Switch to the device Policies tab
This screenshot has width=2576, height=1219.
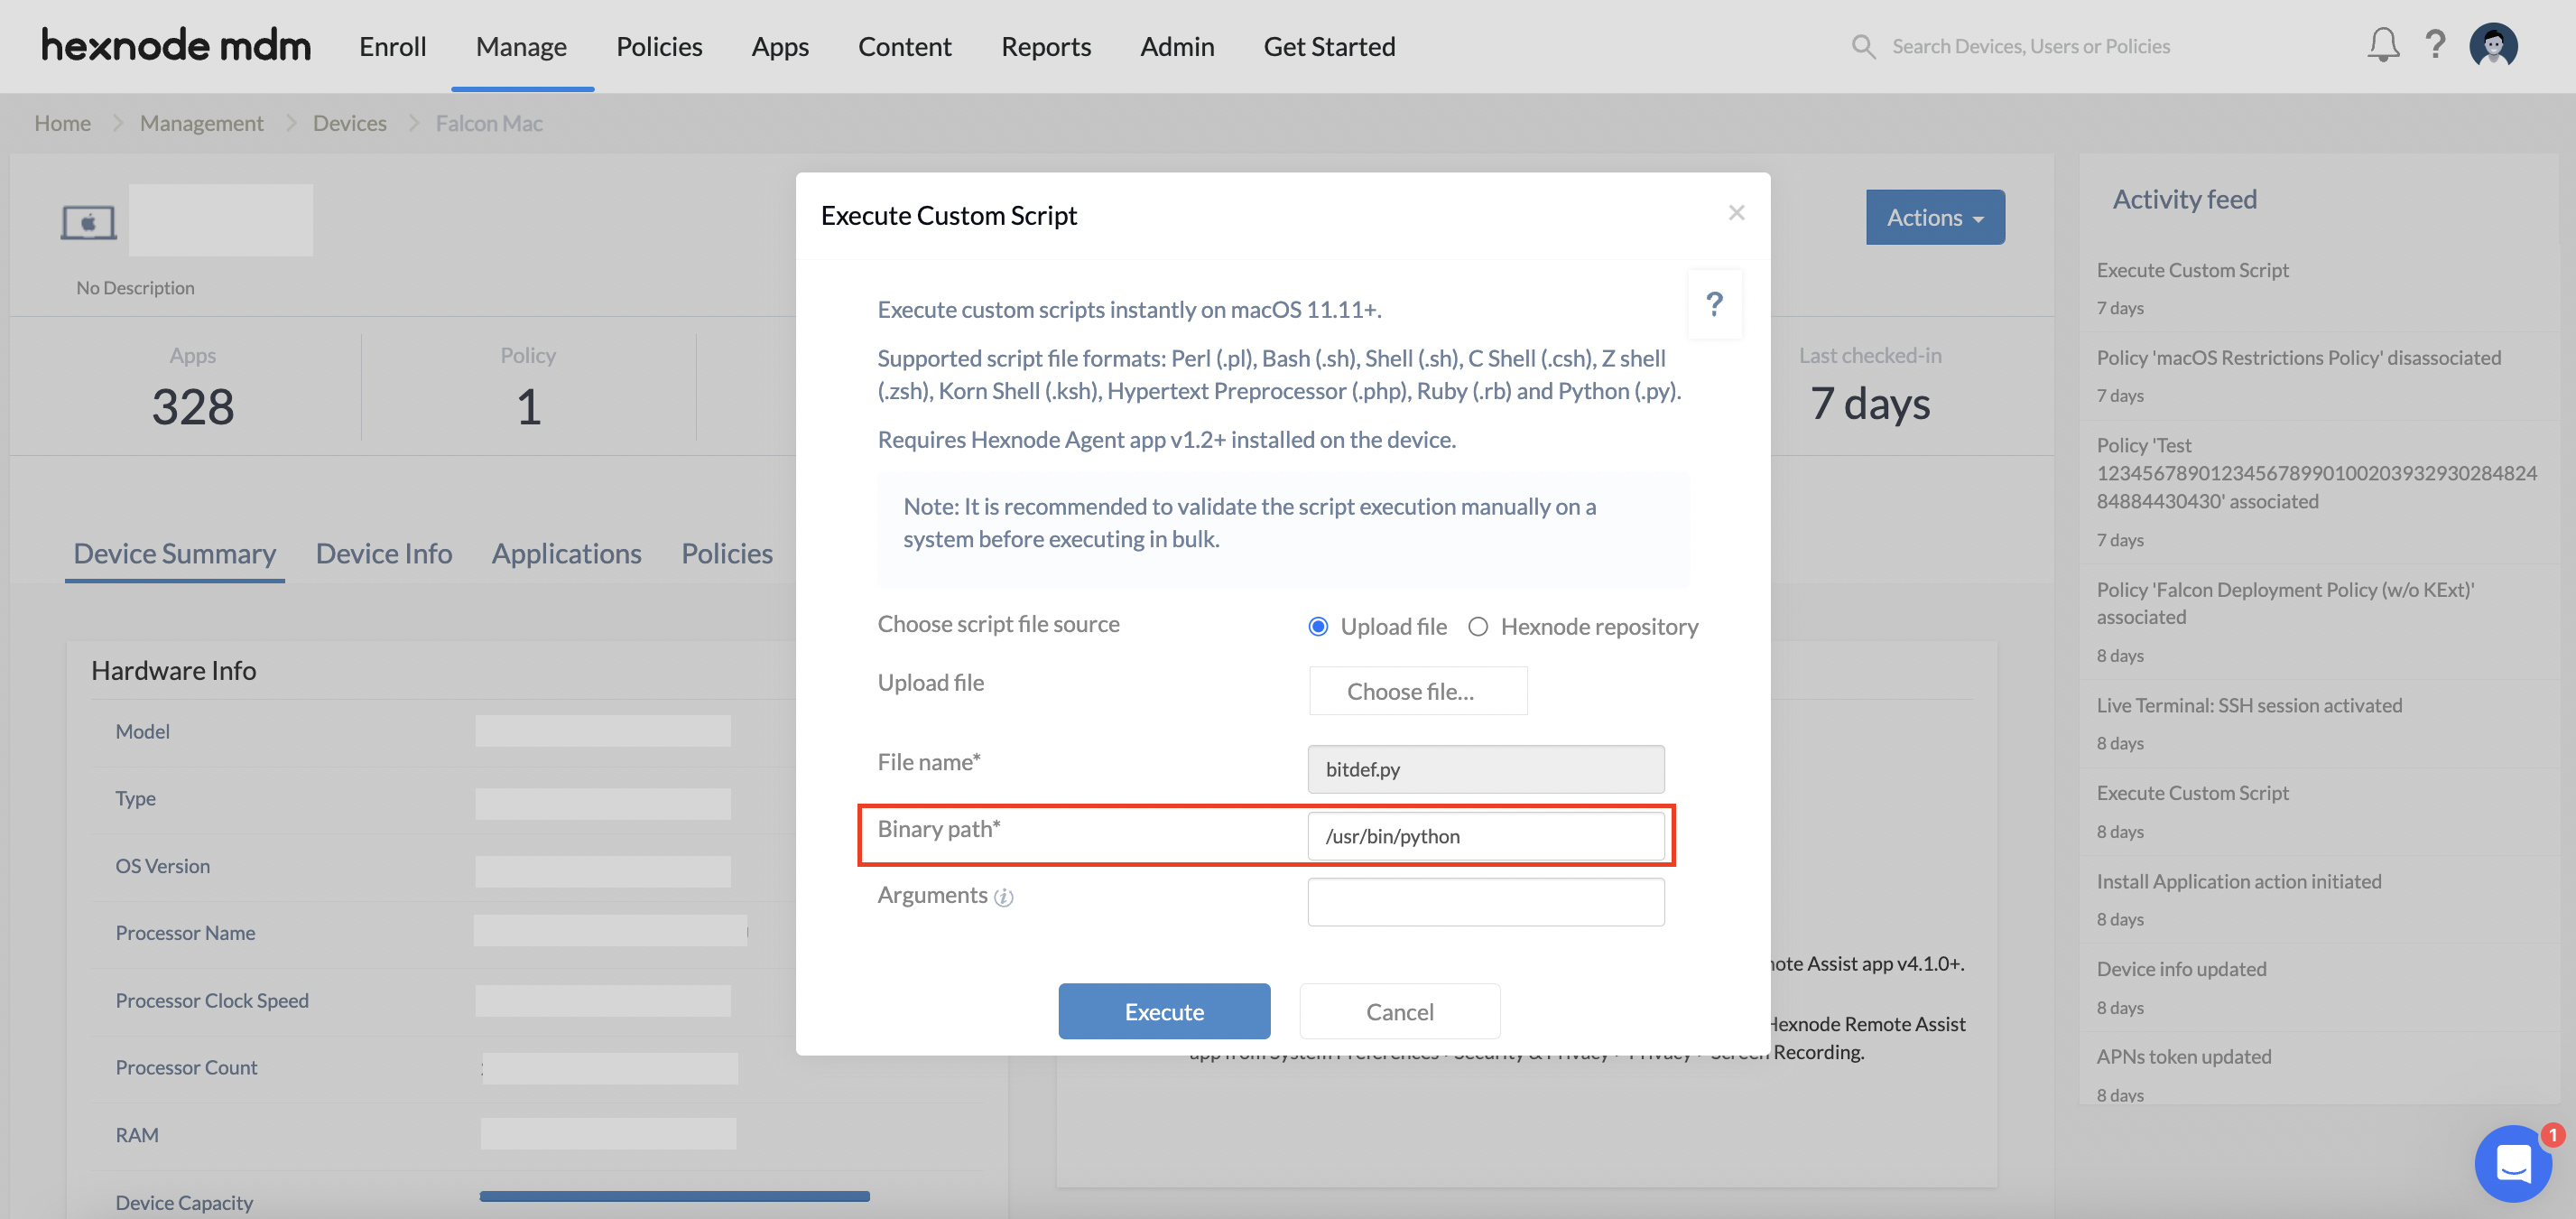coord(727,553)
